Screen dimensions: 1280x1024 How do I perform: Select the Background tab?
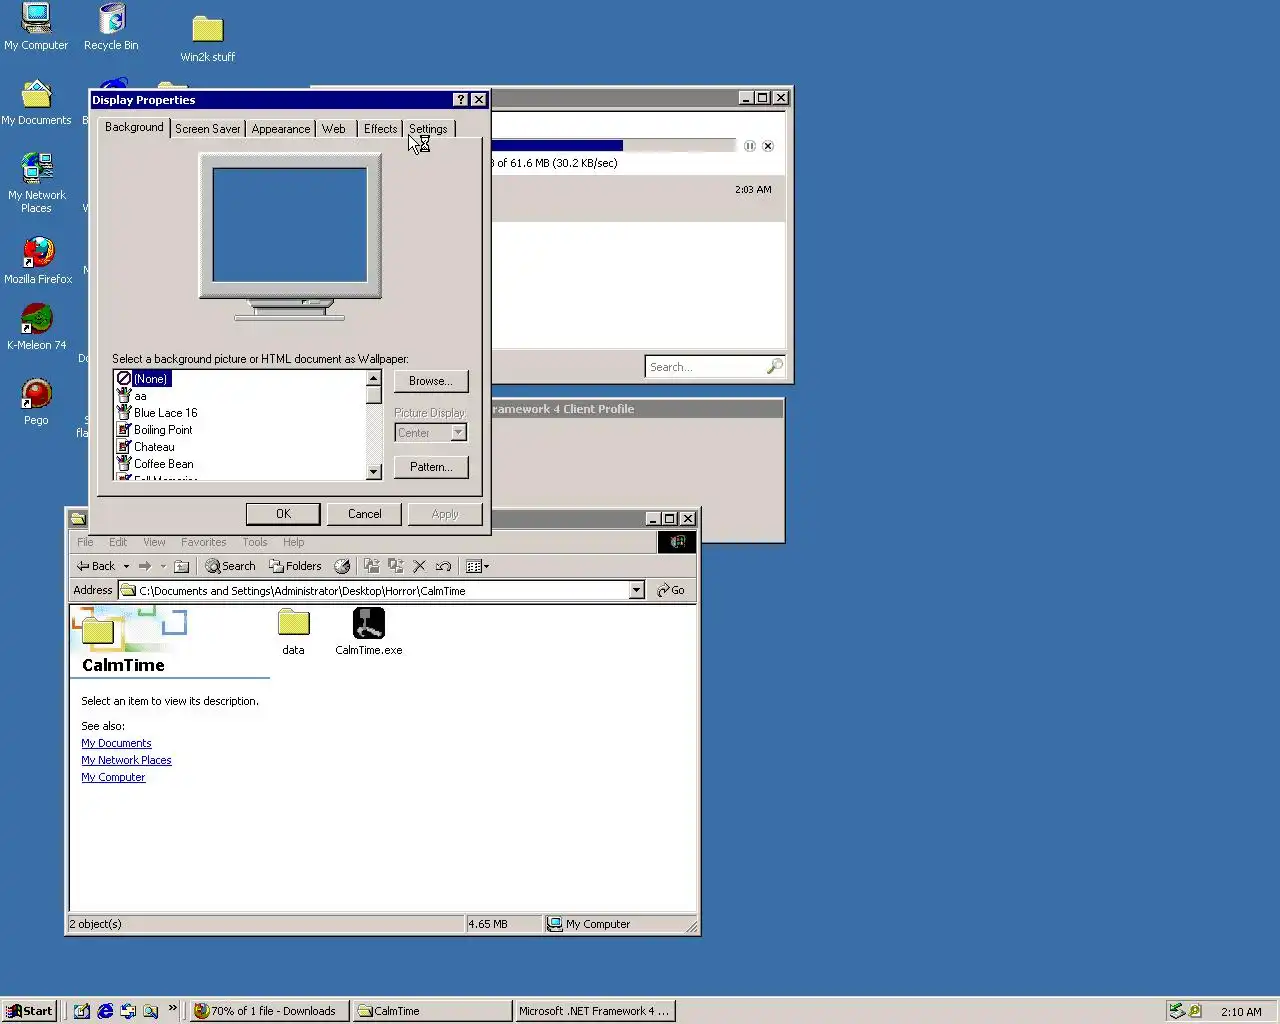[134, 127]
